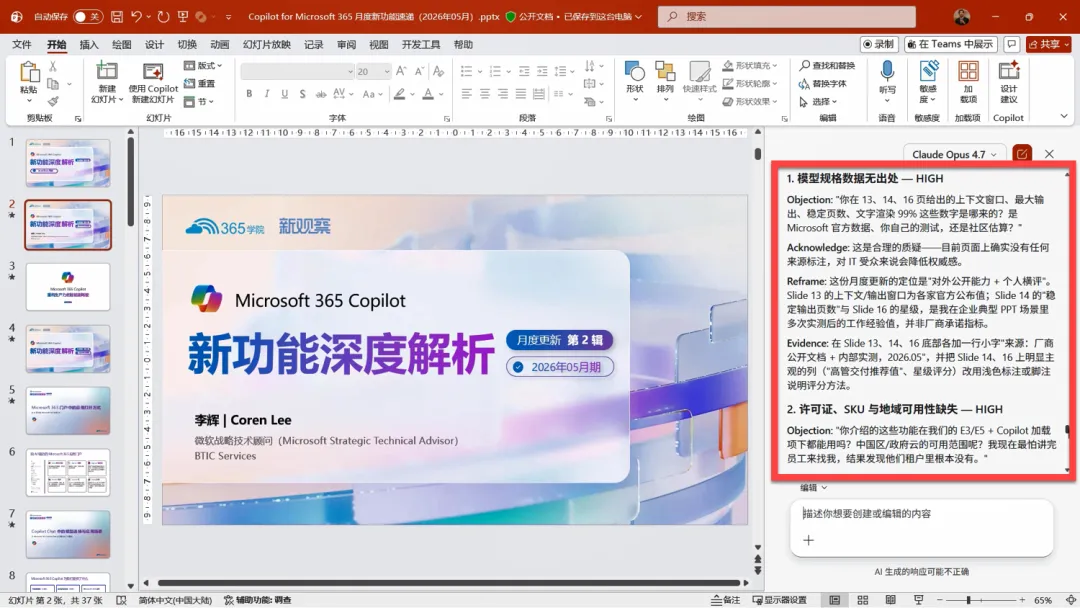
Task: Click 查找和替换 find and replace
Action: pyautogui.click(x=827, y=65)
